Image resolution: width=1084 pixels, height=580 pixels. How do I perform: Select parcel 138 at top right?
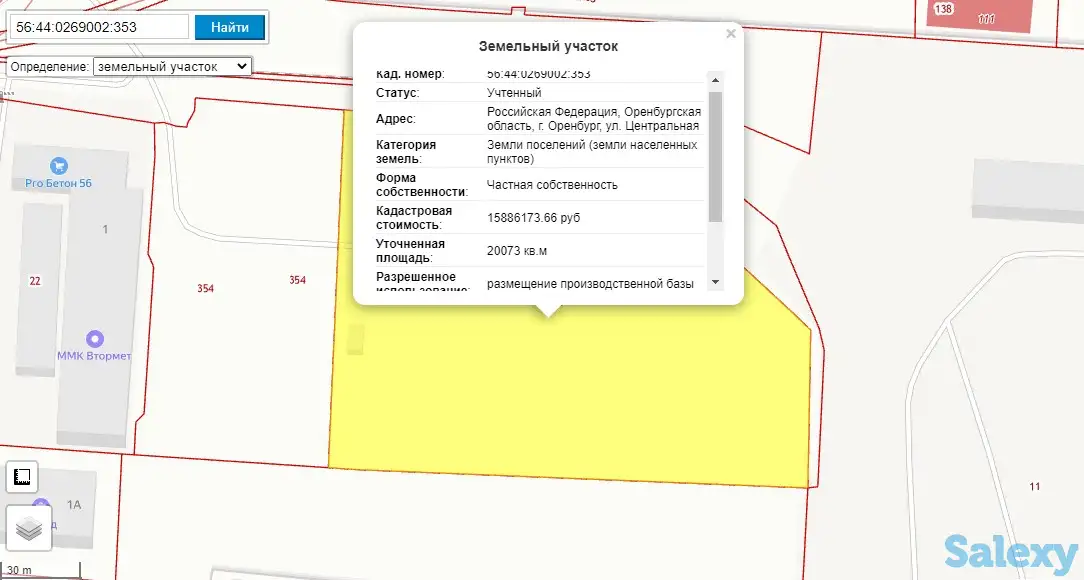[941, 8]
